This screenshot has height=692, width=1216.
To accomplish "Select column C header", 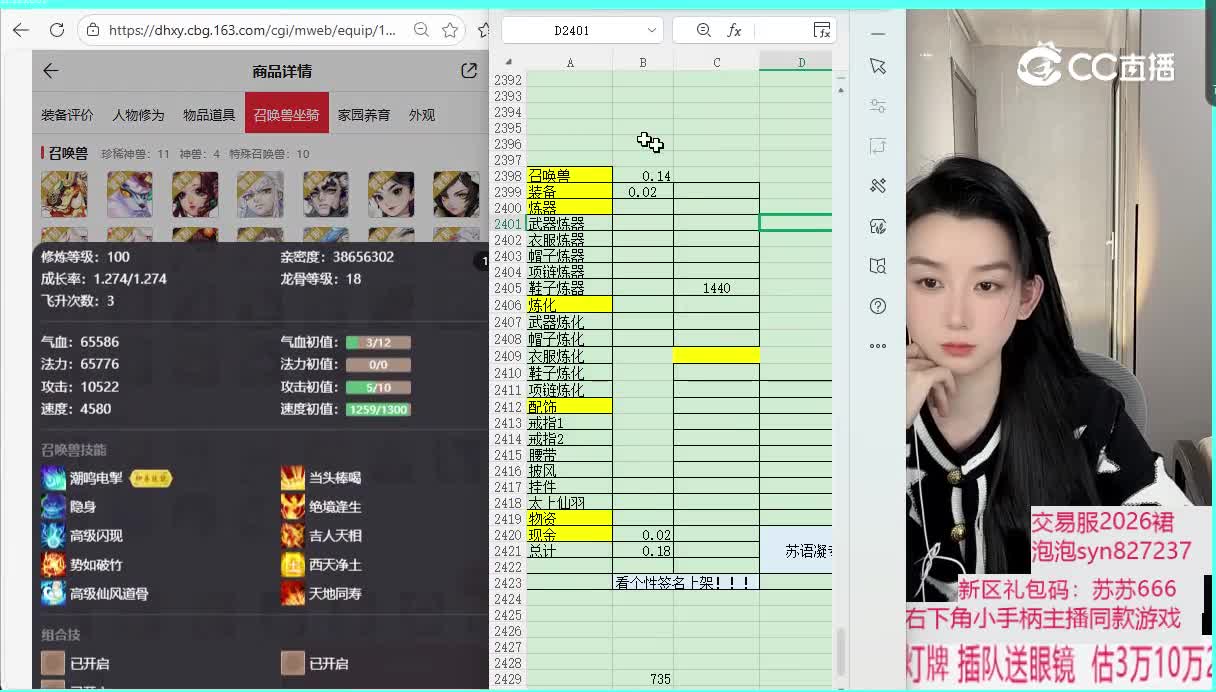I will tap(717, 63).
